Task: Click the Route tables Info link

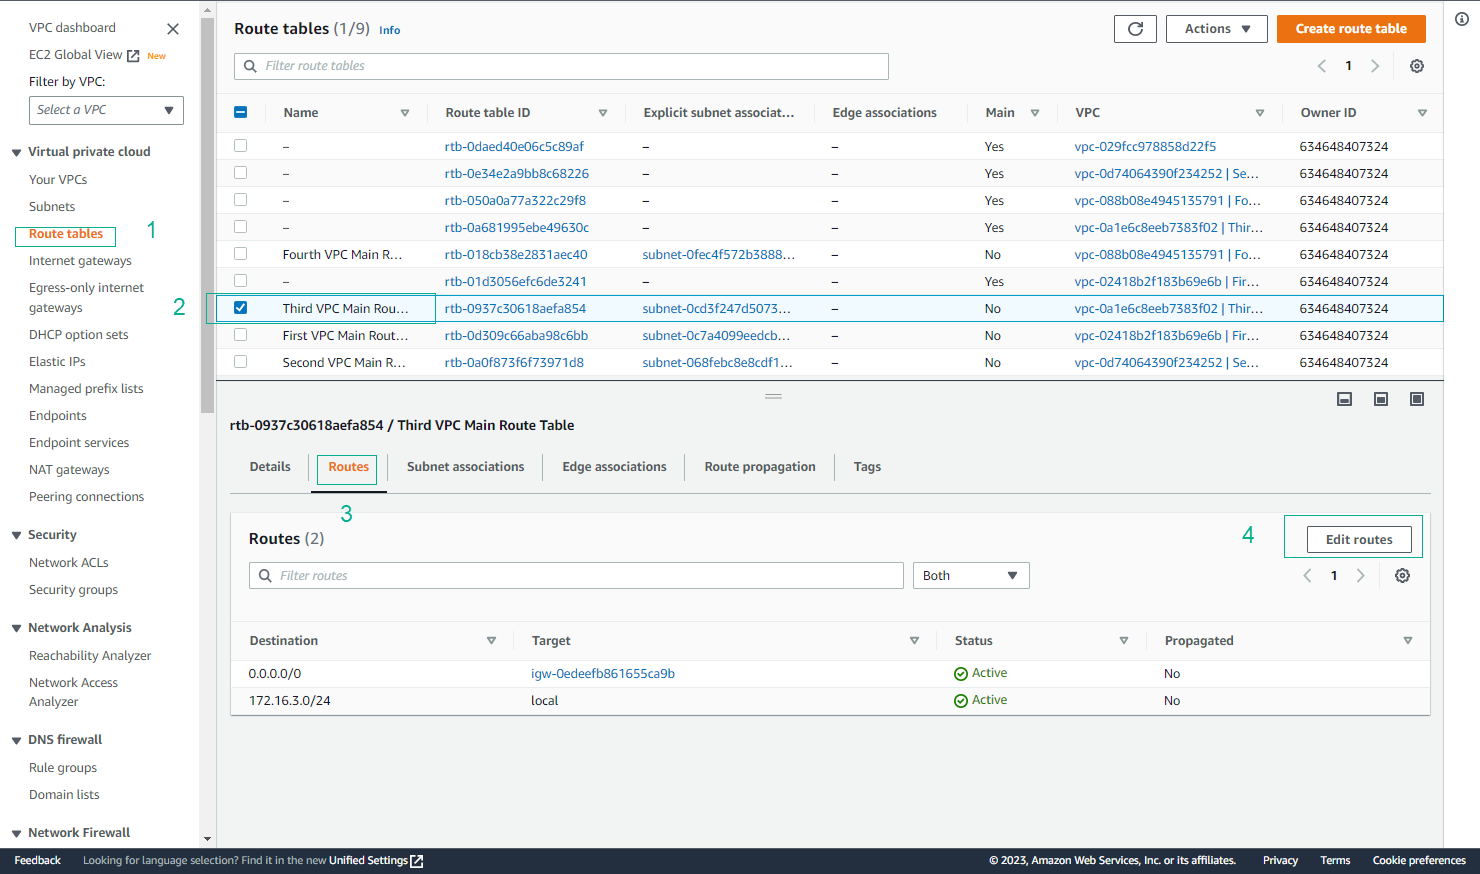Action: [x=389, y=31]
